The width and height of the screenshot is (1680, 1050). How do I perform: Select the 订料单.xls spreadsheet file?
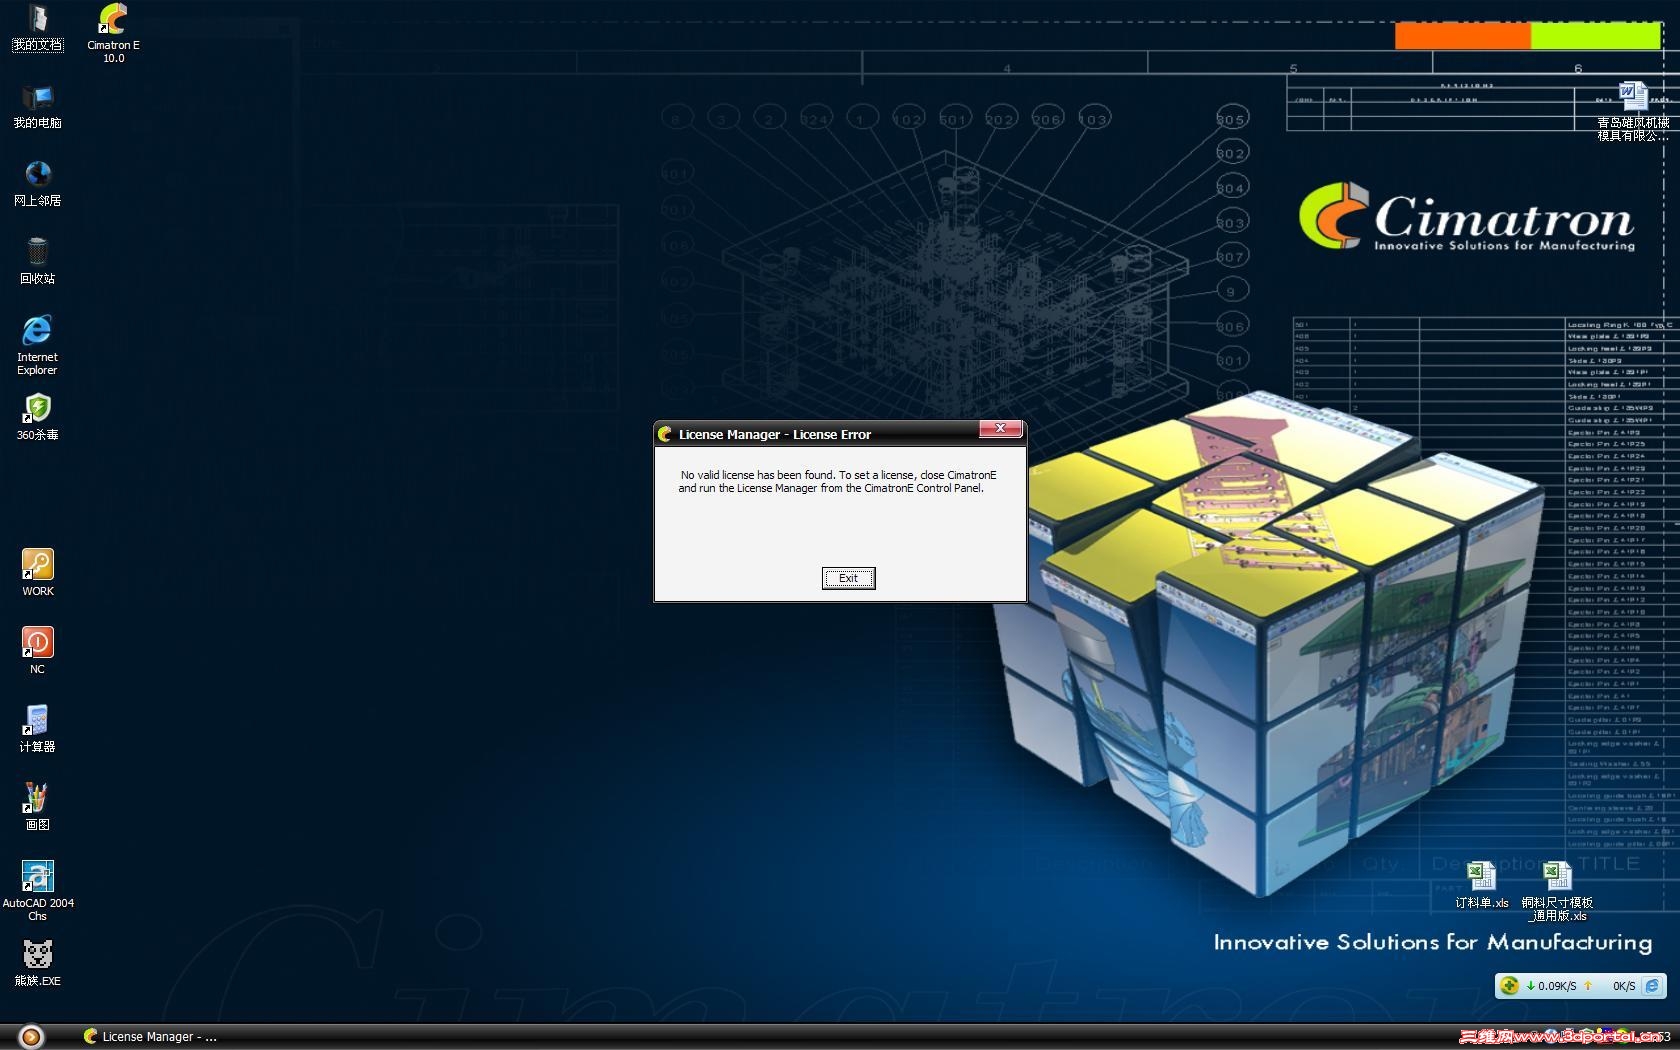1481,886
